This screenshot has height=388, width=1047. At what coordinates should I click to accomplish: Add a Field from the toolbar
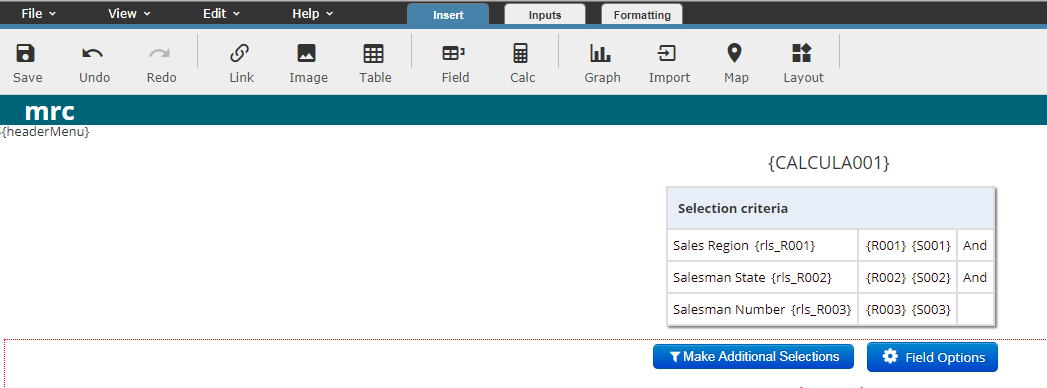coord(454,53)
